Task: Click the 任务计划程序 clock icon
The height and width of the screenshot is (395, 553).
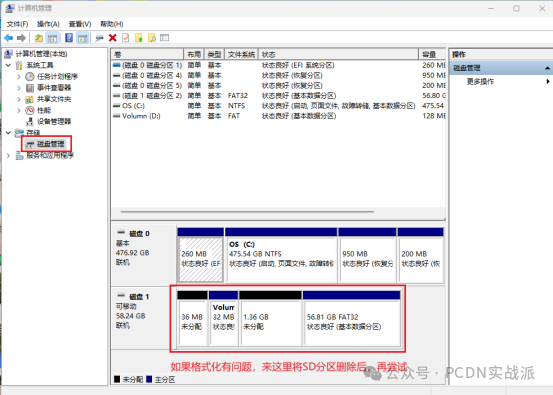Action: pos(30,77)
